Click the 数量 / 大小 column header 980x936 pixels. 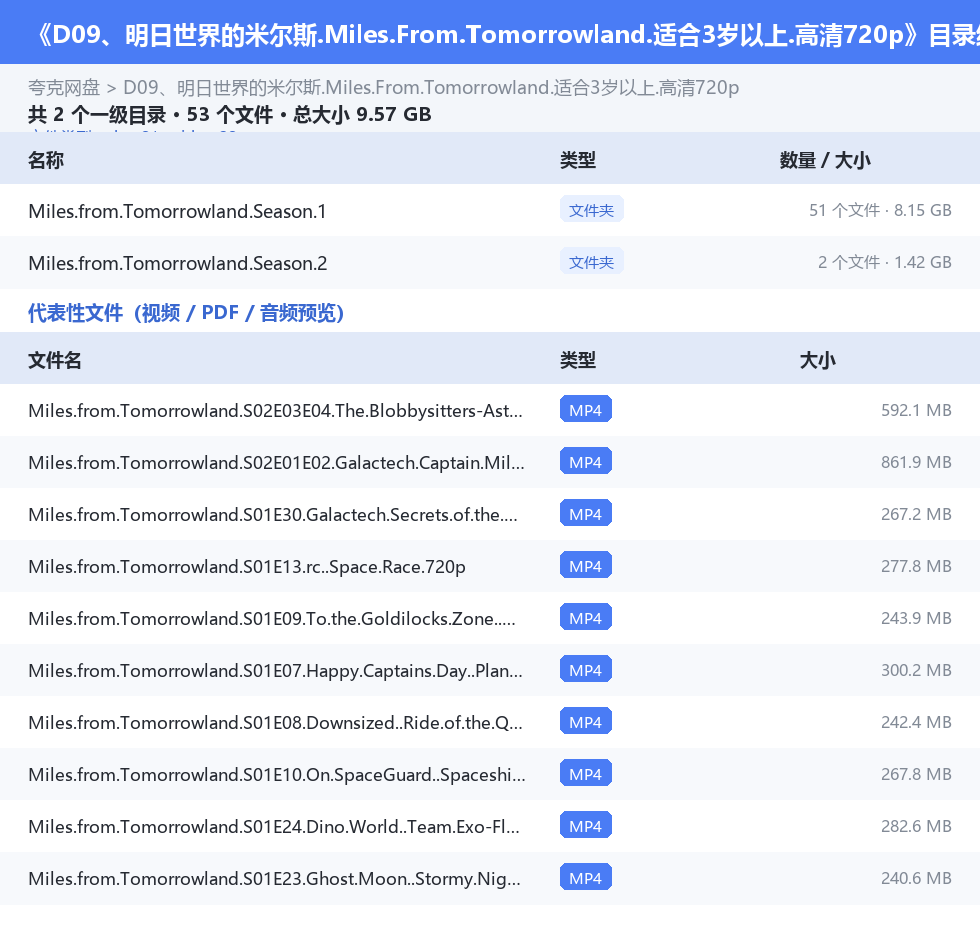tap(825, 160)
